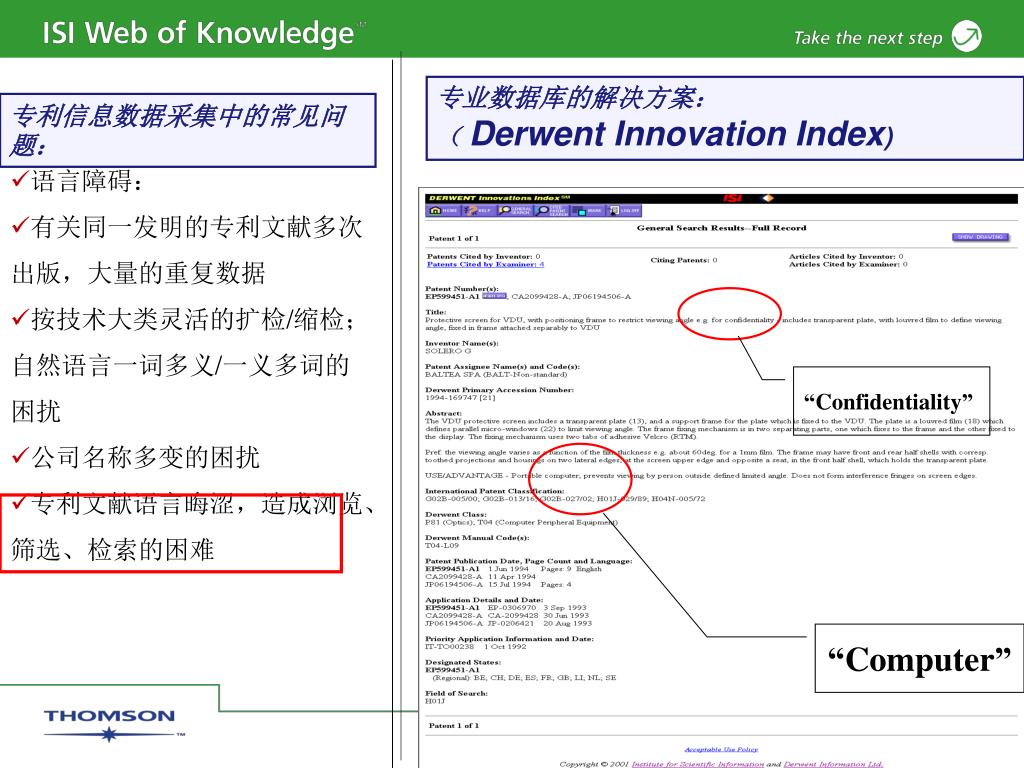Screen dimensions: 1024x768
Task: Click the Application Details EP-0306970 row
Action: 506,607
